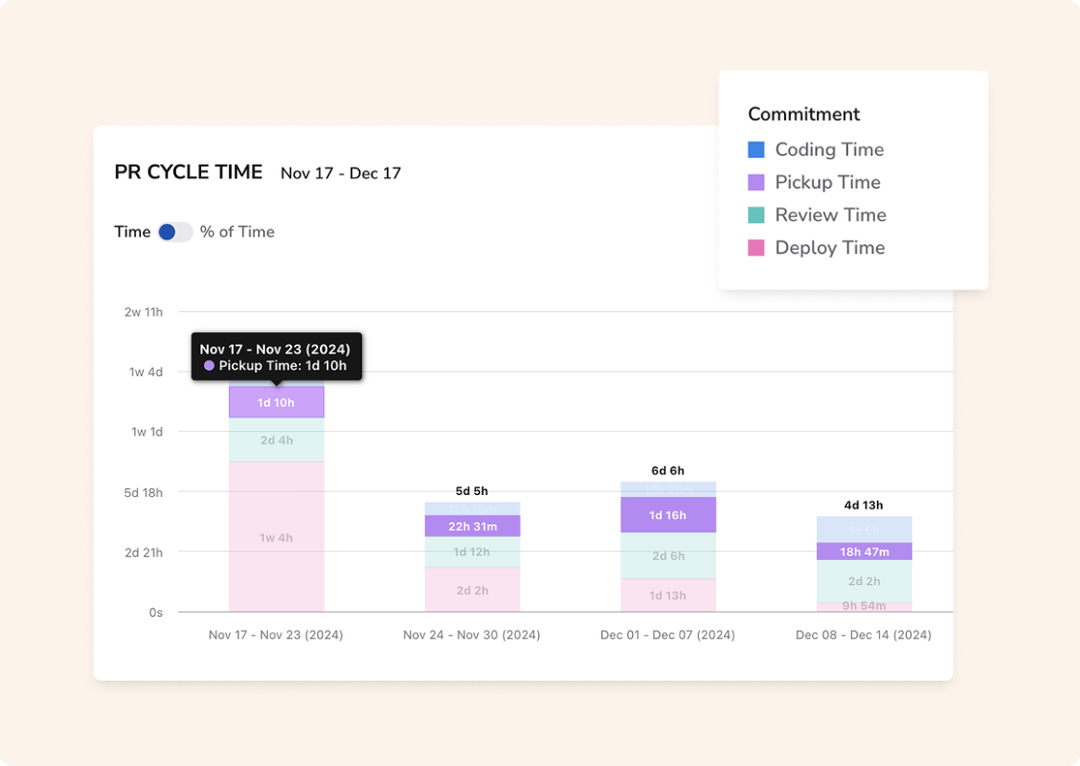
Task: Click the 18h 47m segment in the last bar
Action: click(x=864, y=550)
